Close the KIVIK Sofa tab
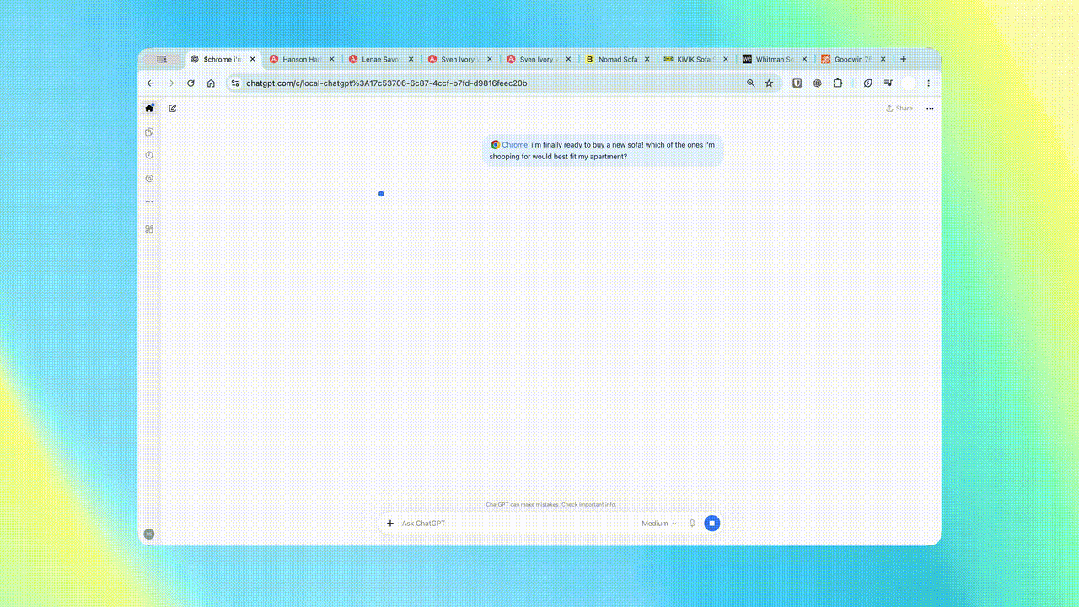Image resolution: width=1079 pixels, height=607 pixels. point(725,59)
